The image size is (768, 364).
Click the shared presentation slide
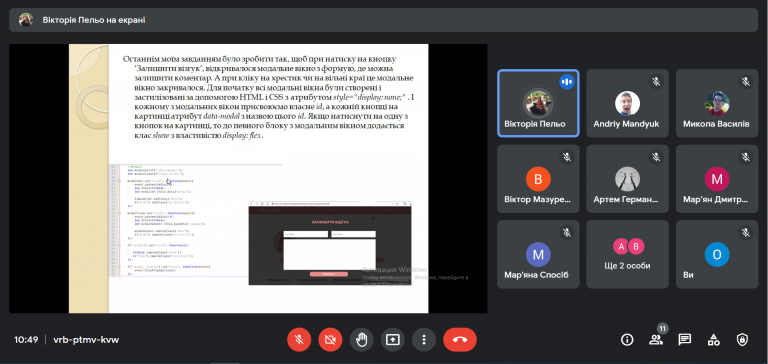tap(248, 178)
